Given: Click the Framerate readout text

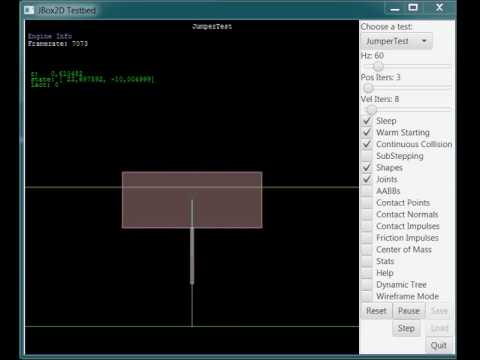Looking at the screenshot, I should pos(58,44).
